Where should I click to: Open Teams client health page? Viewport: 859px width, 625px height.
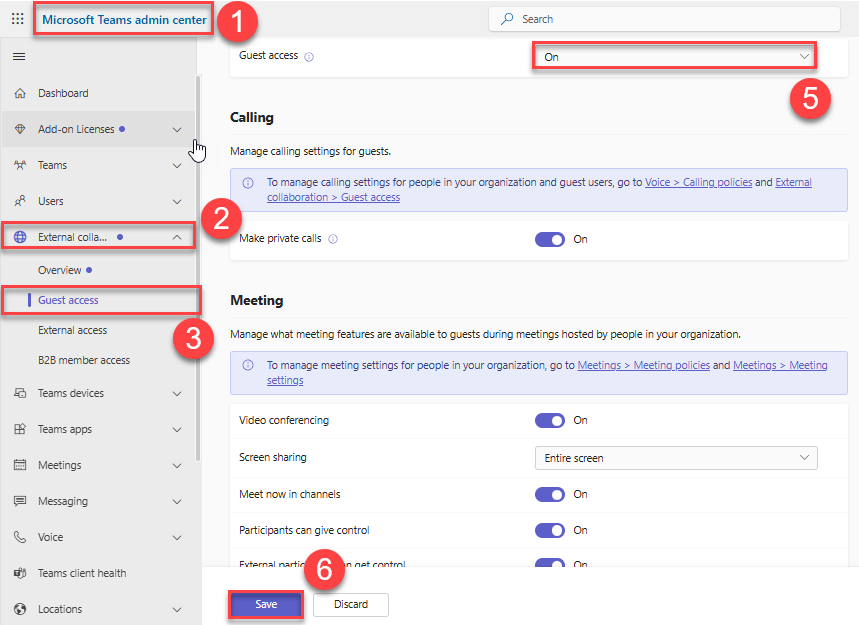pyautogui.click(x=99, y=573)
